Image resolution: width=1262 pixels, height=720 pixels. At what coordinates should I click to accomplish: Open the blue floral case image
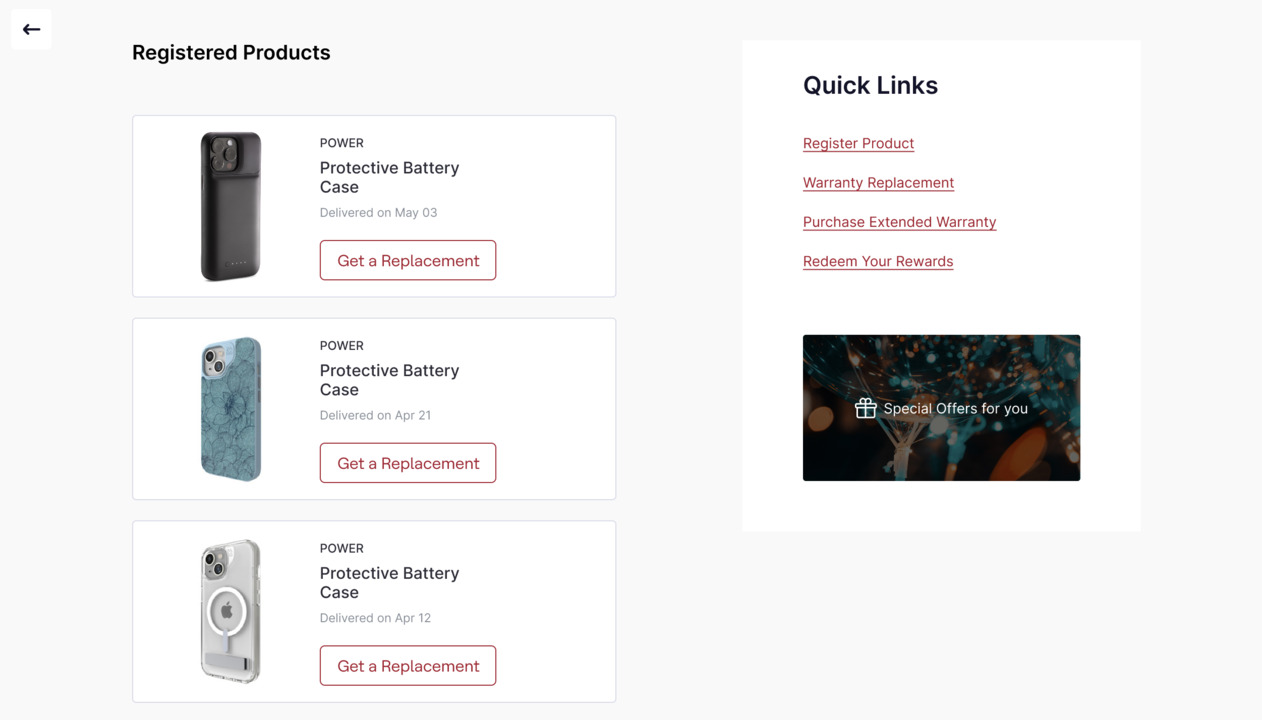click(231, 409)
